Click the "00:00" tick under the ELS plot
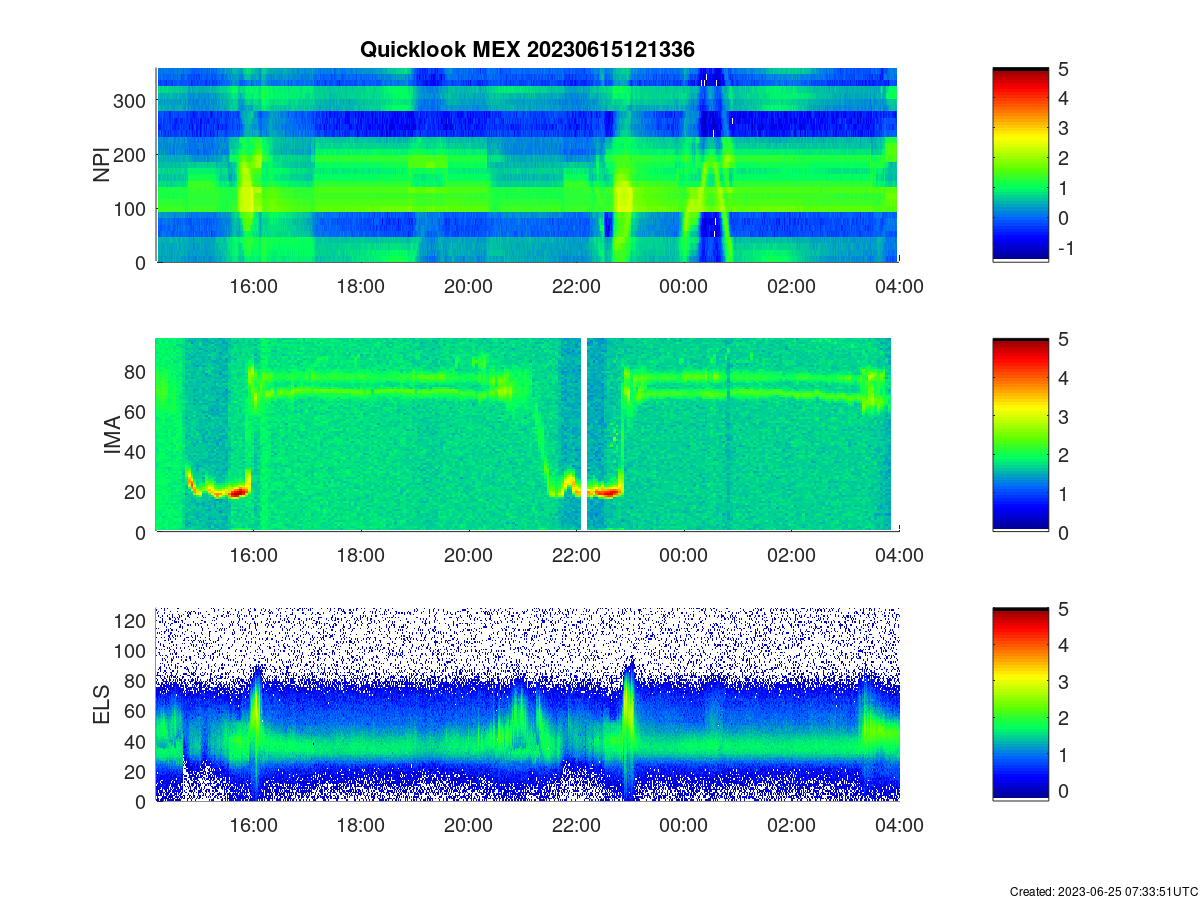This screenshot has width=1200, height=900. point(684,827)
